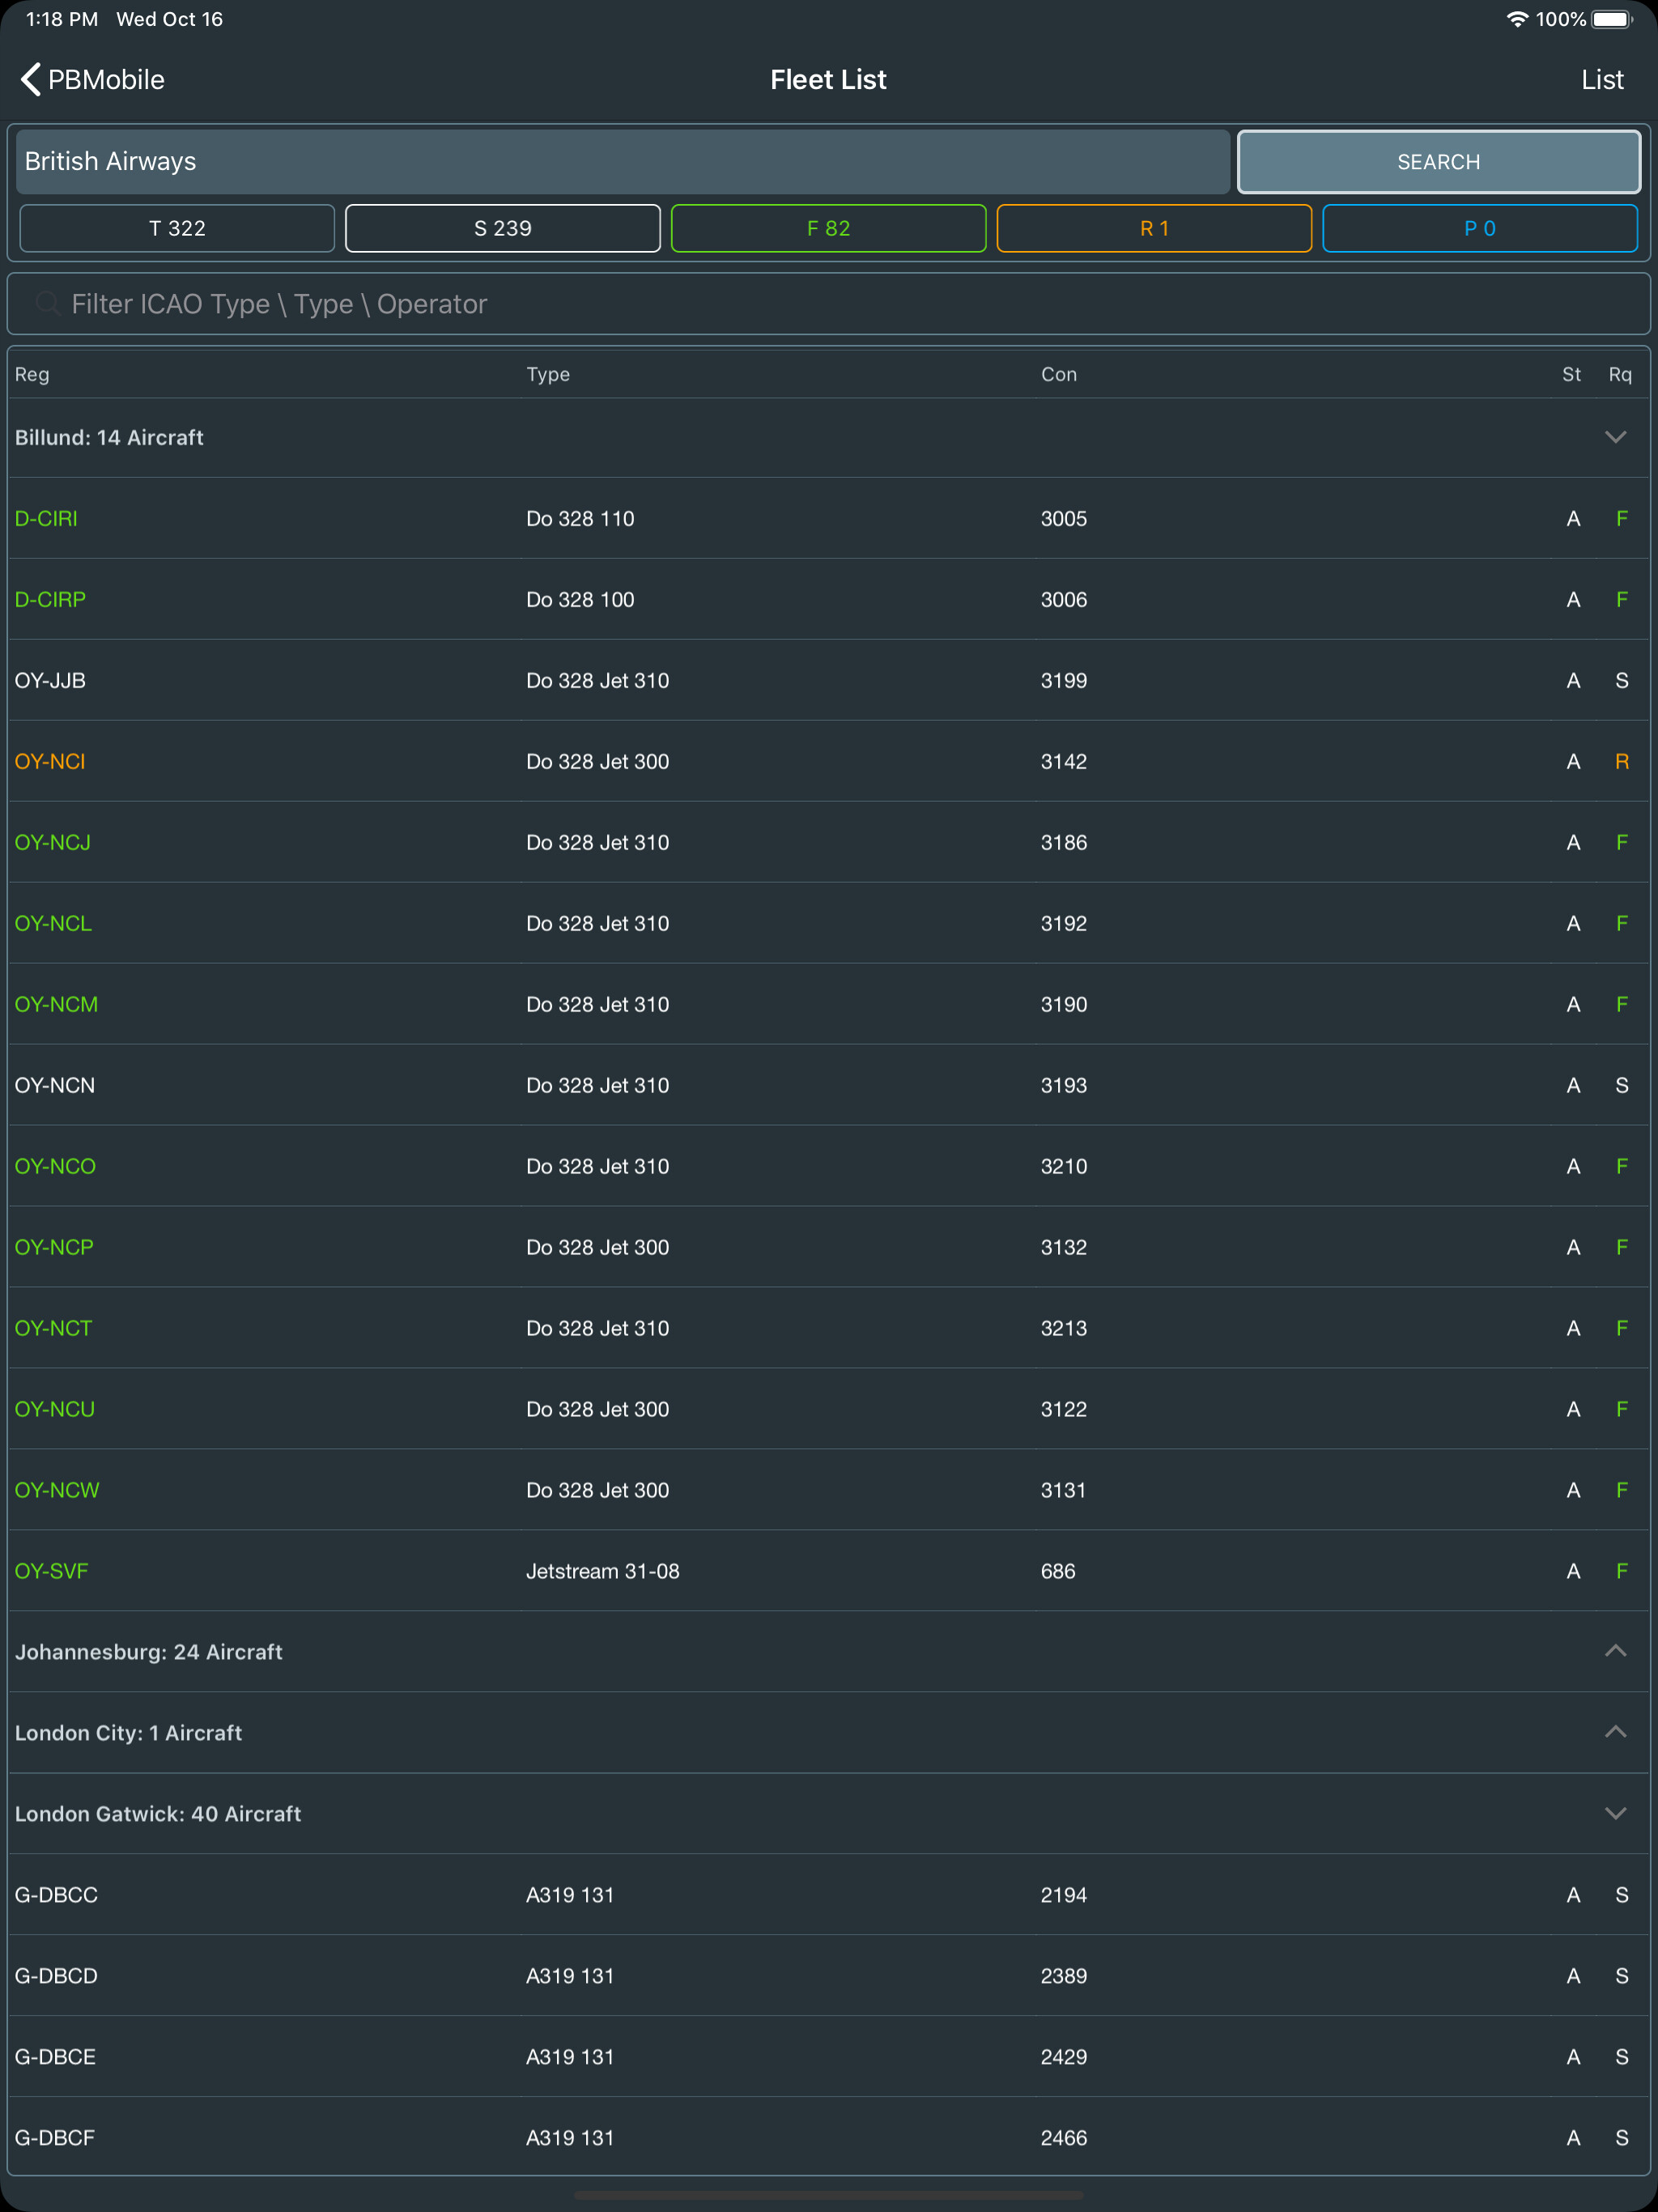Collapse the London Gatwick group chevron
This screenshot has width=1658, height=2212.
[x=1615, y=1813]
